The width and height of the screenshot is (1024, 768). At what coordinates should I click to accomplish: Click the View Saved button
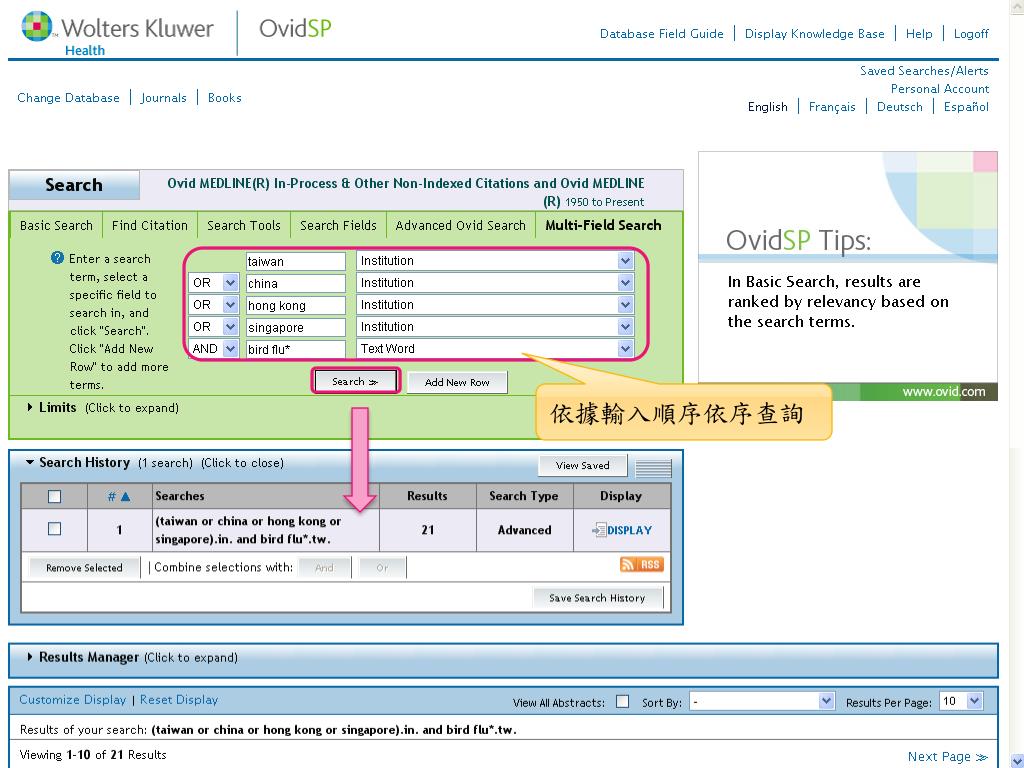click(583, 466)
